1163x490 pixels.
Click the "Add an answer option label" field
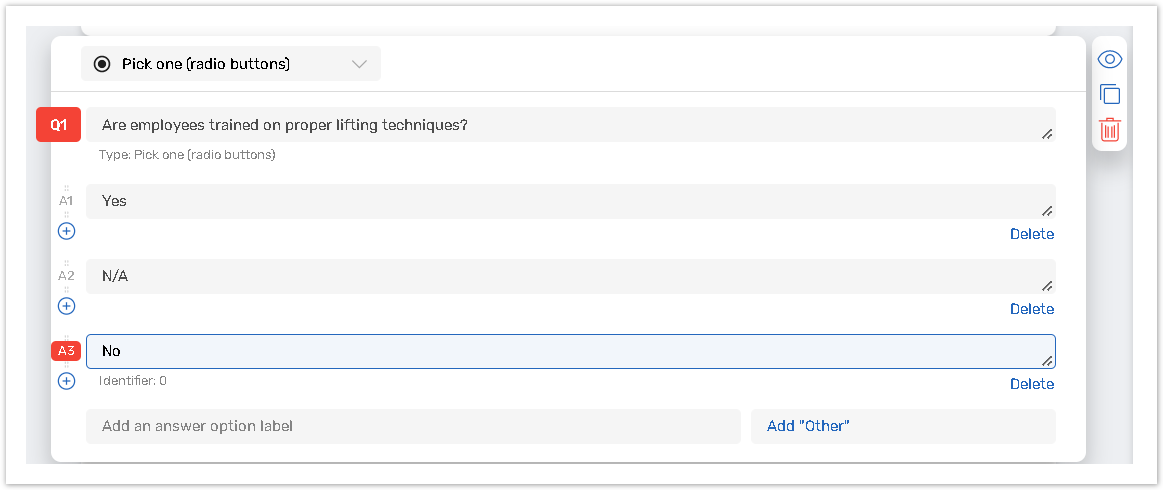coord(412,426)
